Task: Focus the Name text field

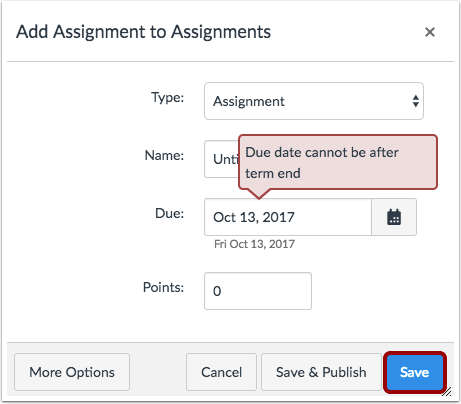Action: 221,159
